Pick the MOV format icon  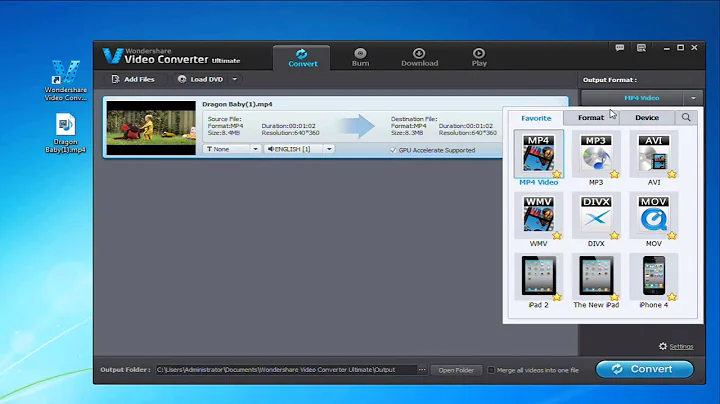[x=654, y=215]
